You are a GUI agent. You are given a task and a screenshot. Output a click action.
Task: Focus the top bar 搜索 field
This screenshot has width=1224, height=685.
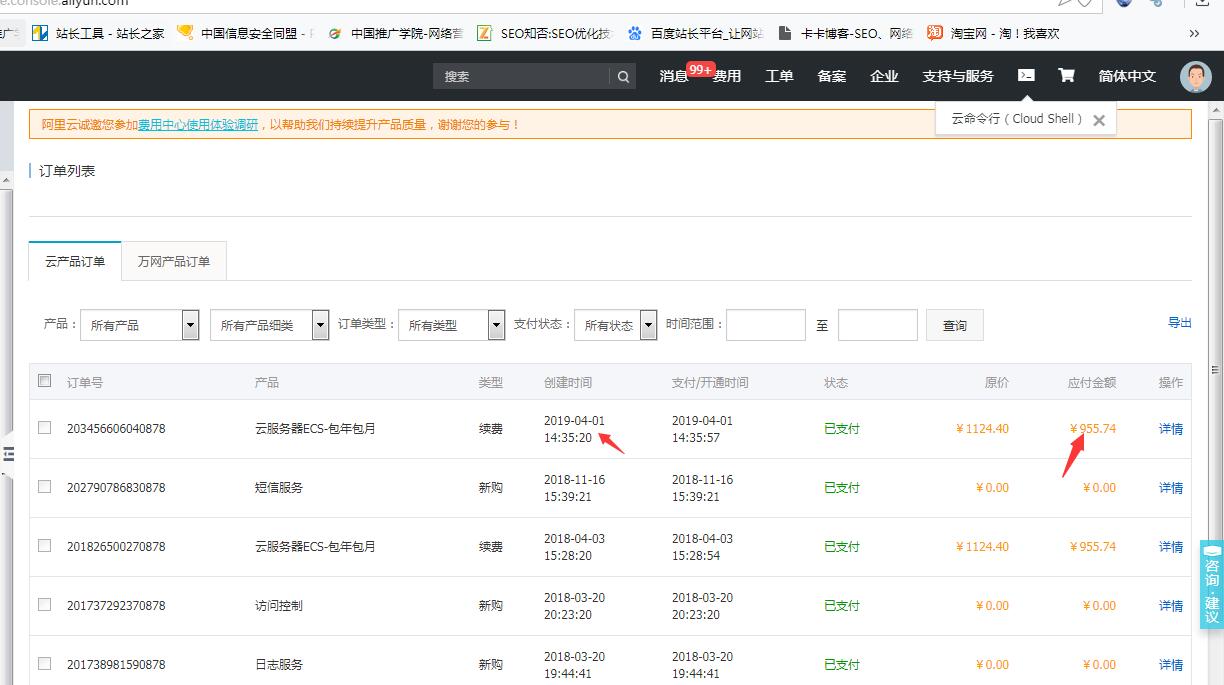pyautogui.click(x=521, y=76)
